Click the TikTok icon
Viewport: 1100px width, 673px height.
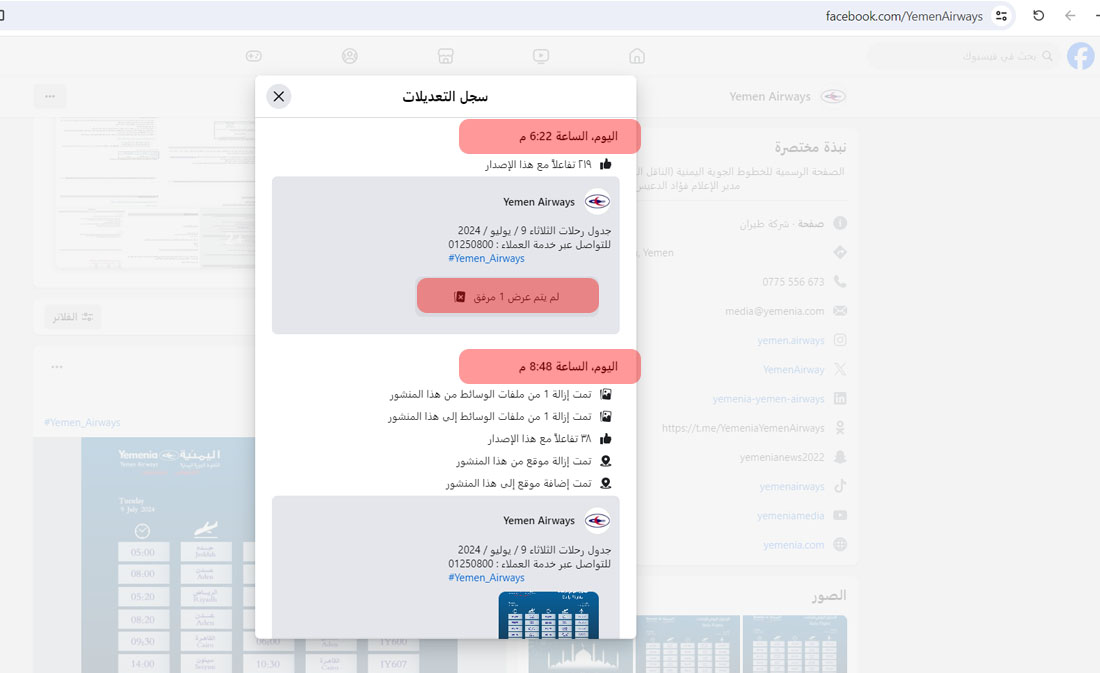840,486
